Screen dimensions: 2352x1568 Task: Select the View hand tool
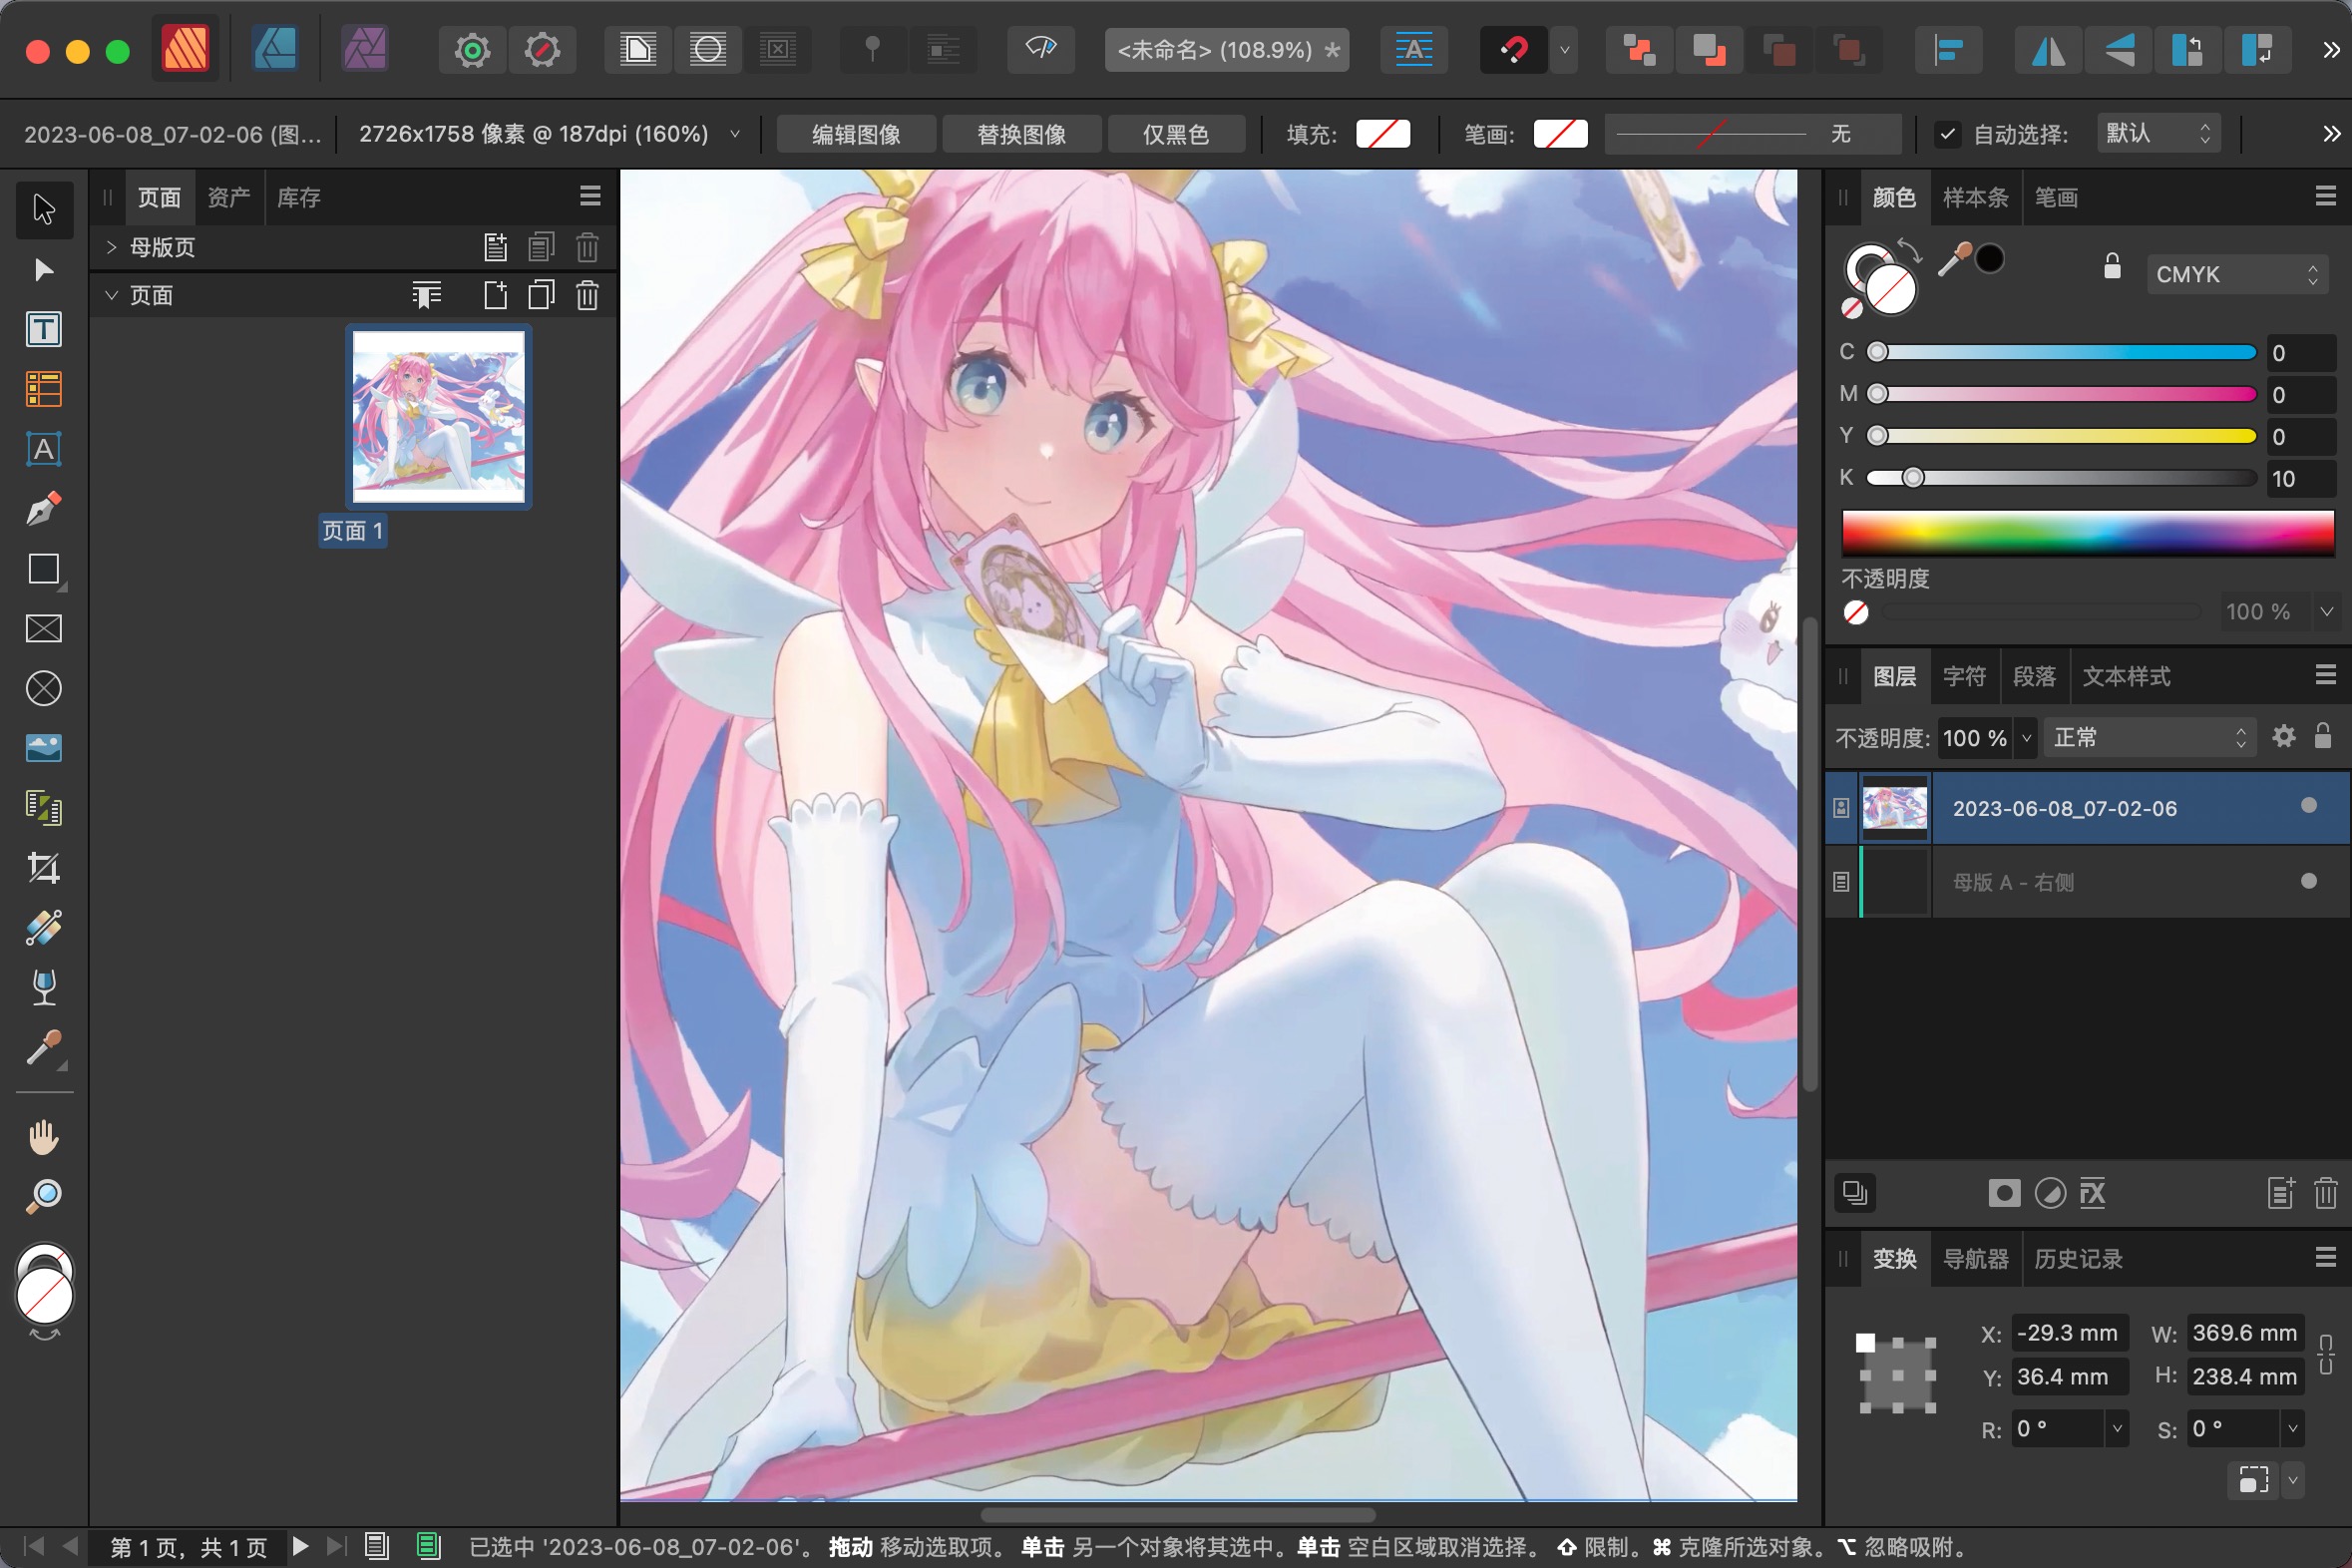pos(44,1137)
